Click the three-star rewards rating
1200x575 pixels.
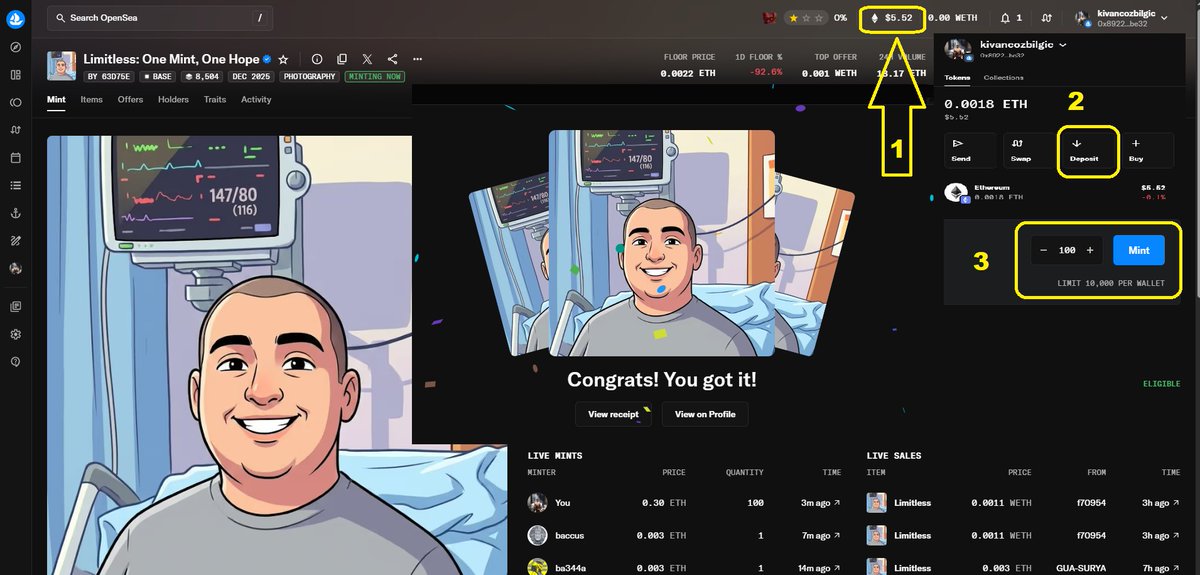(806, 18)
